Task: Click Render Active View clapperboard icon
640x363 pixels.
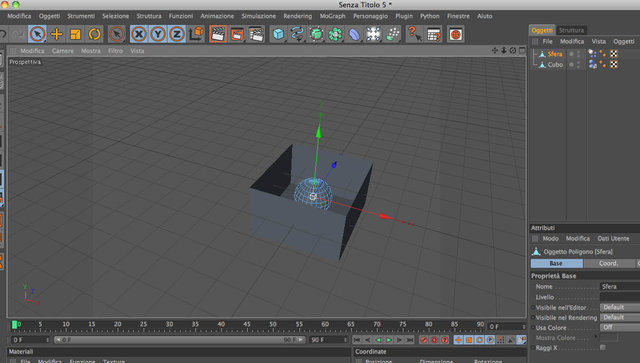Action: [218, 34]
